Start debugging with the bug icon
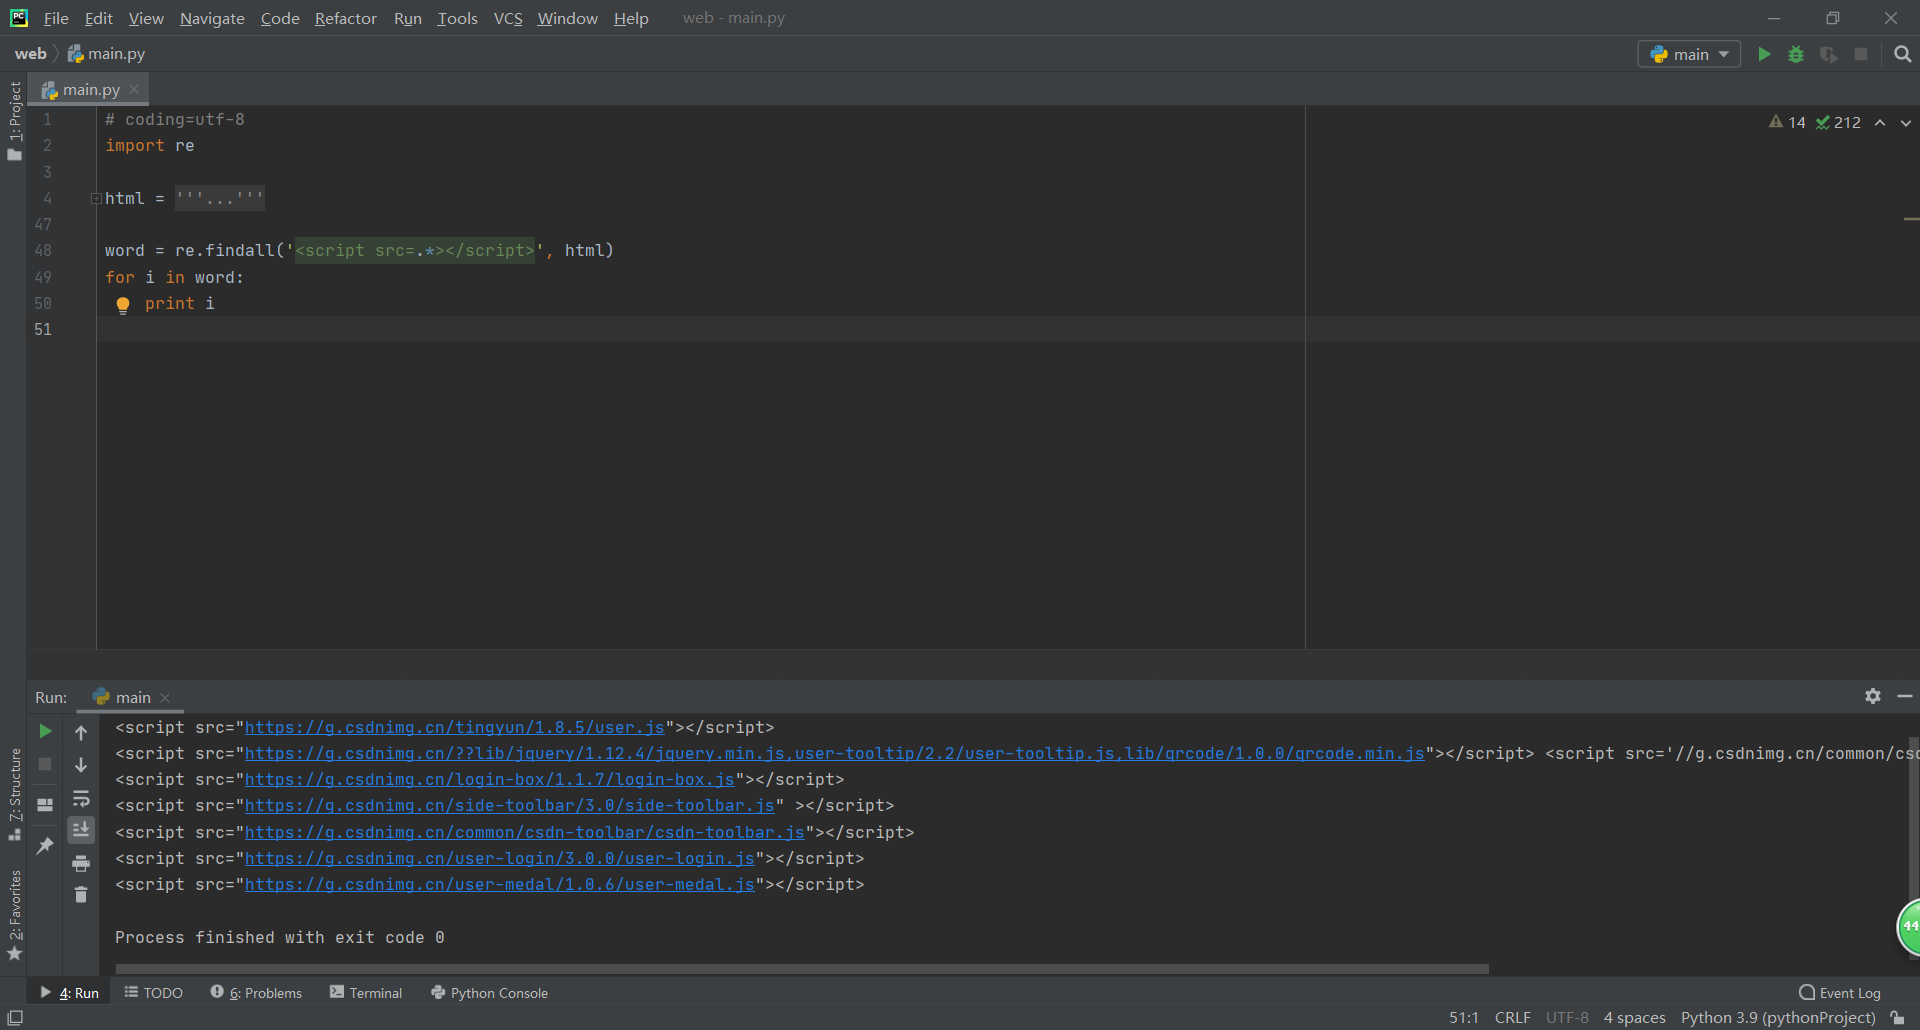This screenshot has width=1920, height=1030. click(x=1796, y=54)
